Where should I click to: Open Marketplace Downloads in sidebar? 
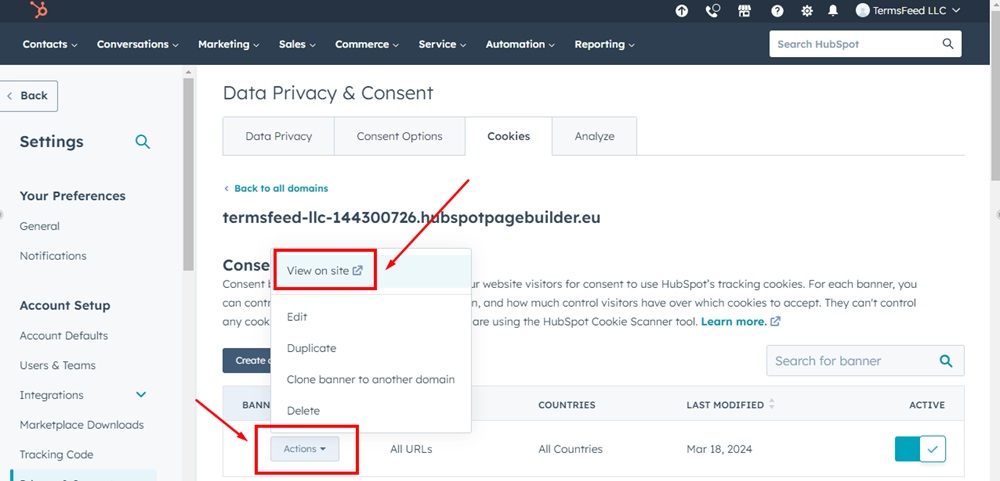coord(82,425)
